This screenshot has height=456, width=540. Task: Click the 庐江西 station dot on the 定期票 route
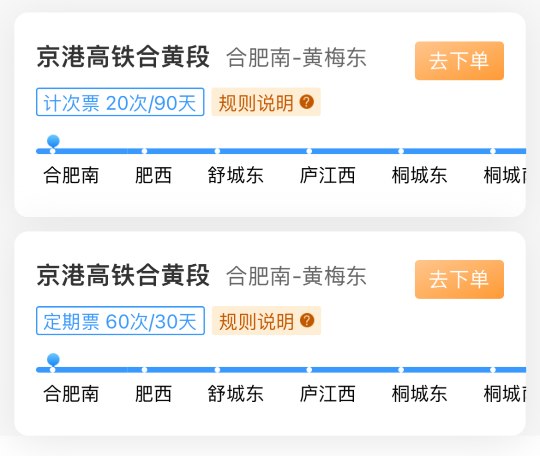[x=309, y=370]
